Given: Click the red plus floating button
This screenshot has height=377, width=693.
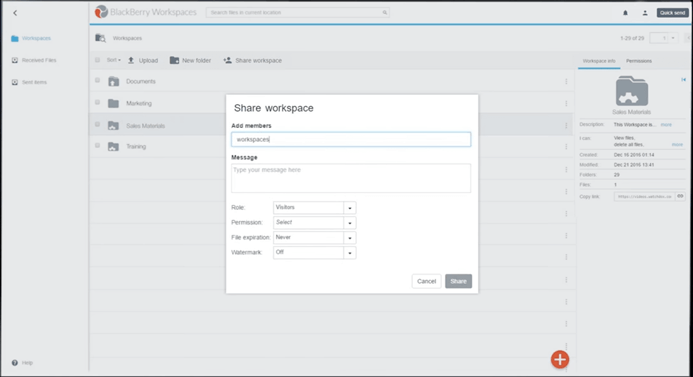Looking at the screenshot, I should [x=560, y=359].
